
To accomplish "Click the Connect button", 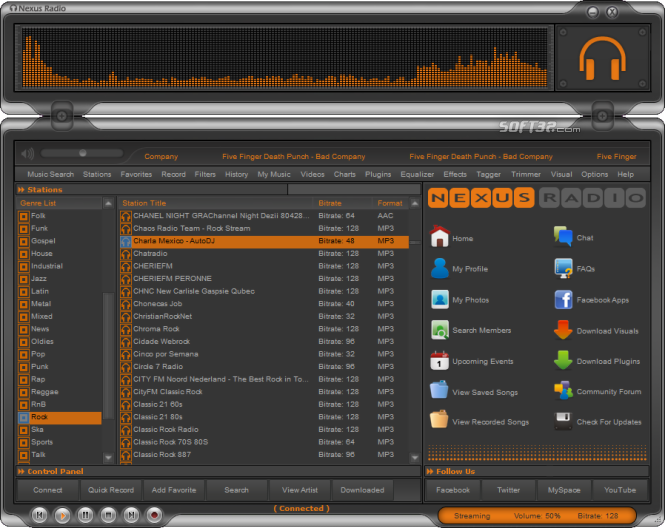I will point(48,490).
